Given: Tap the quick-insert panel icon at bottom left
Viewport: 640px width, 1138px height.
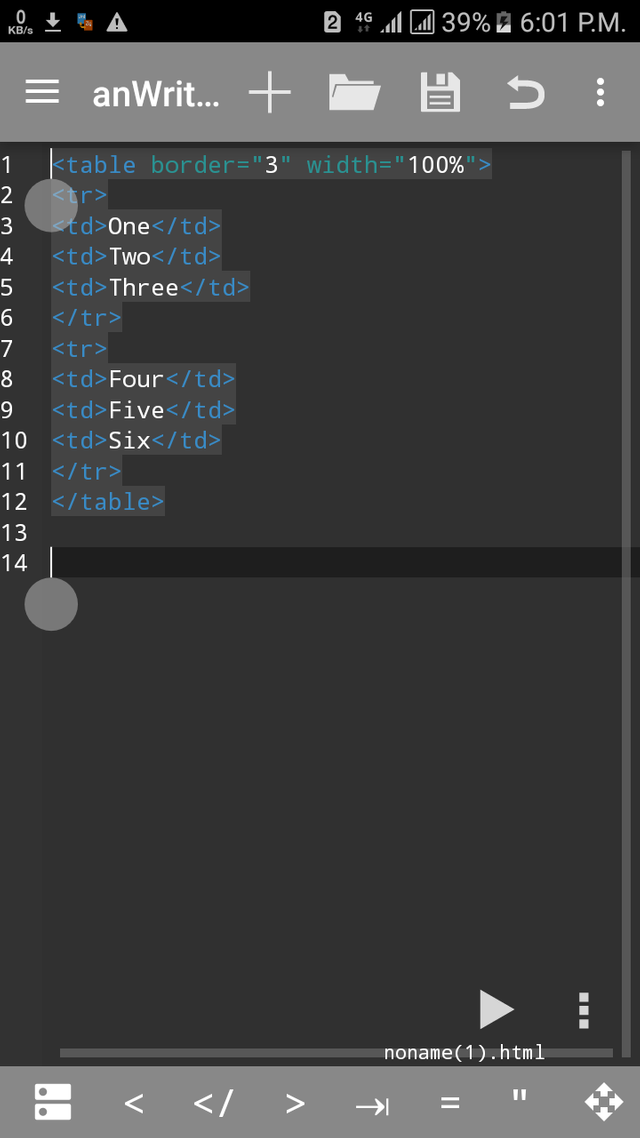Looking at the screenshot, I should point(52,1102).
